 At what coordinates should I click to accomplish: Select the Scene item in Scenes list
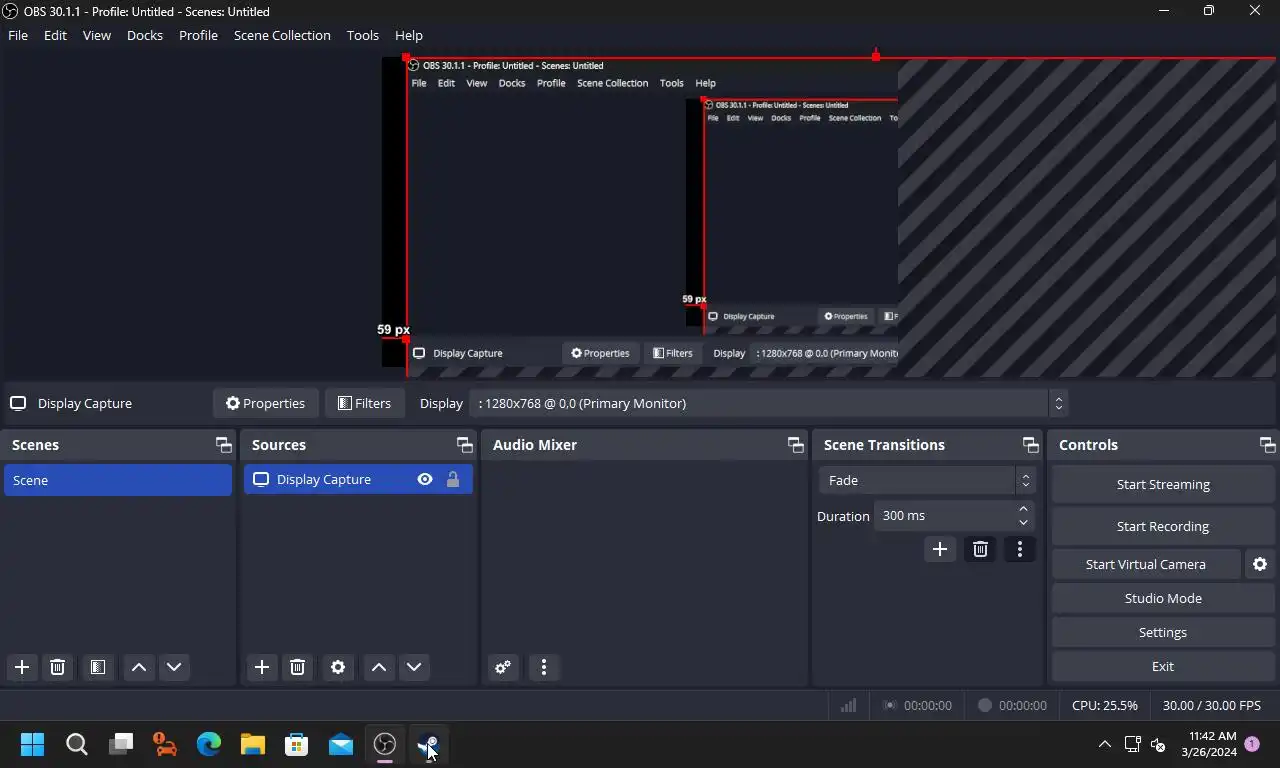coord(118,480)
